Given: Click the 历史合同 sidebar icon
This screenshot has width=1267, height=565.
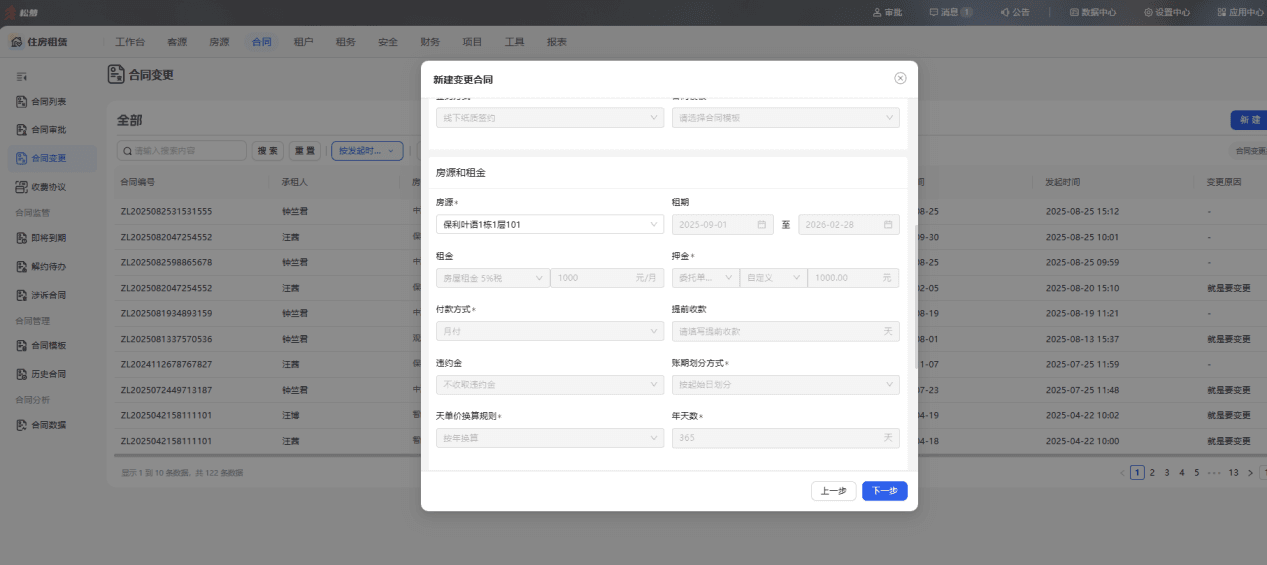Looking at the screenshot, I should 22,374.
